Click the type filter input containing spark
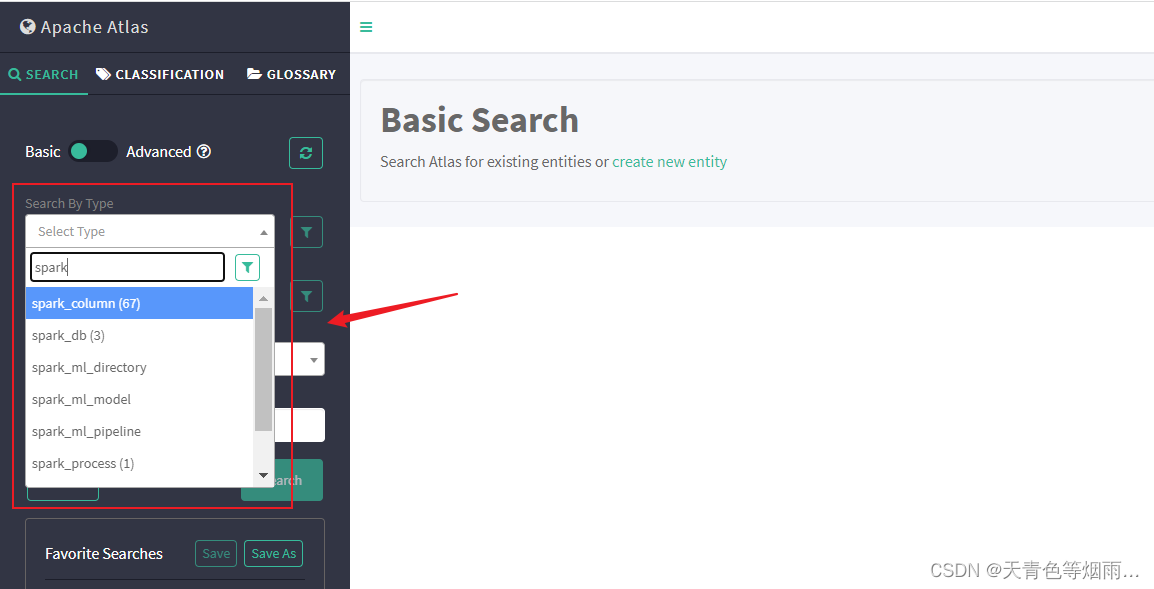Image resolution: width=1154 pixels, height=589 pixels. click(x=127, y=267)
